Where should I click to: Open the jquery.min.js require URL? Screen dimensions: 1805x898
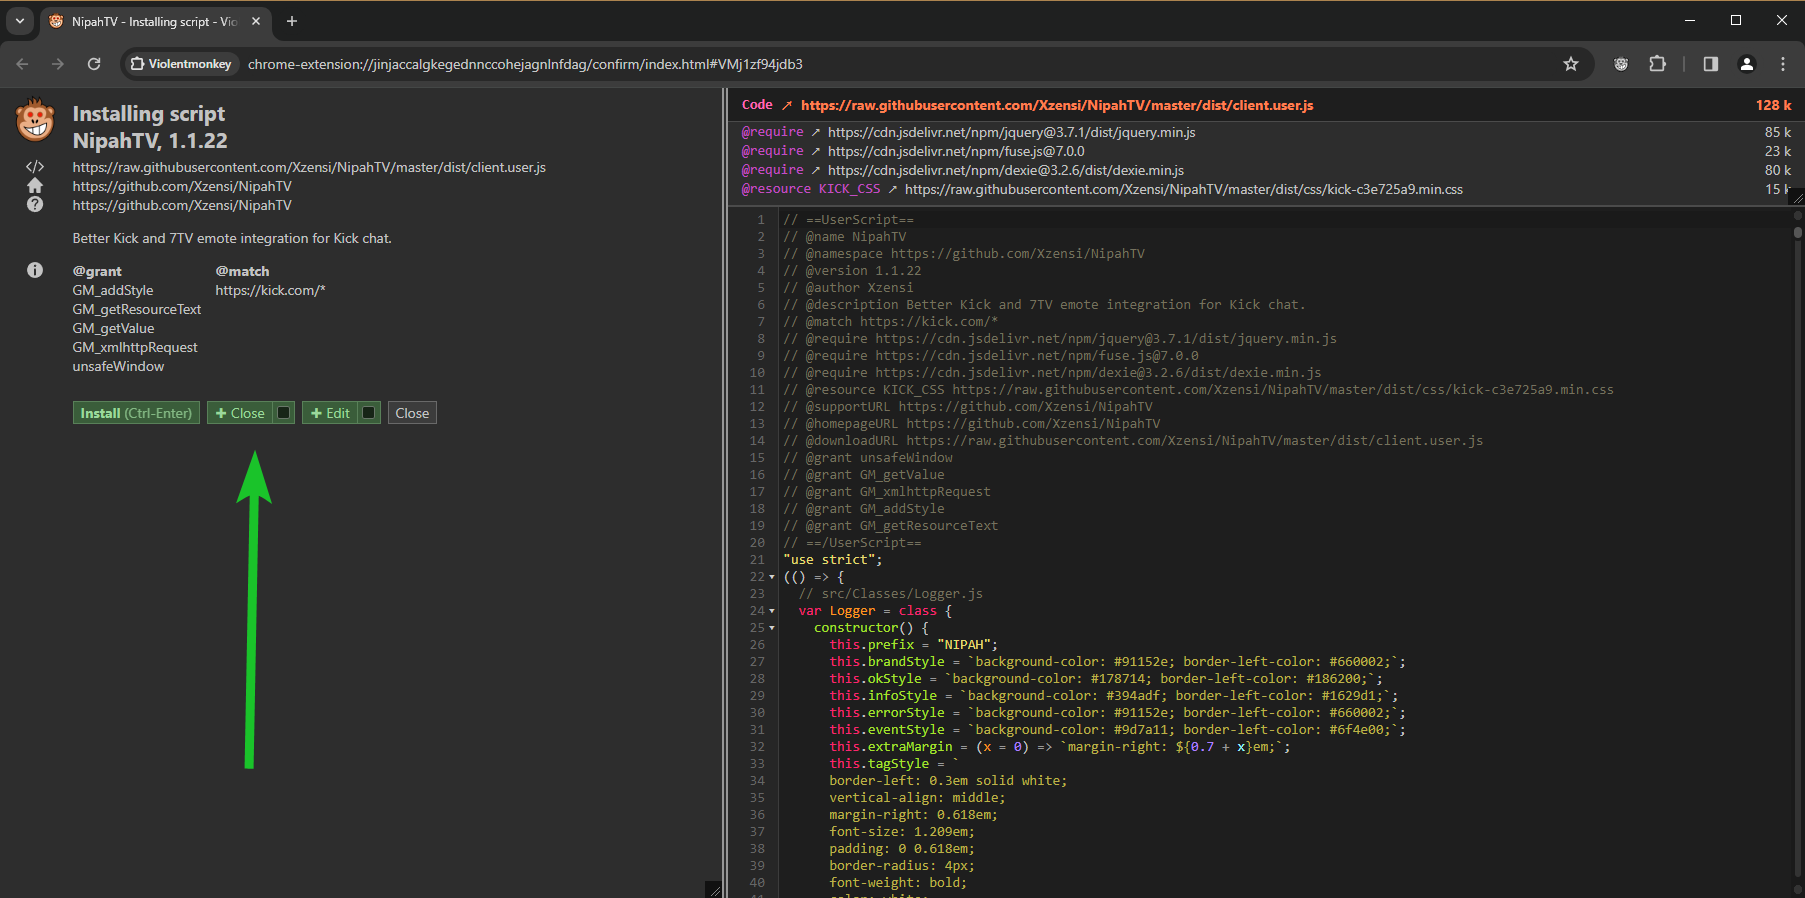coord(1012,132)
